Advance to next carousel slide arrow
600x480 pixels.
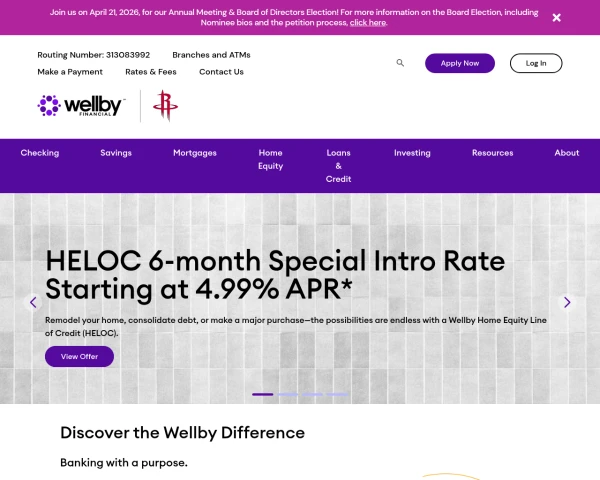click(567, 302)
